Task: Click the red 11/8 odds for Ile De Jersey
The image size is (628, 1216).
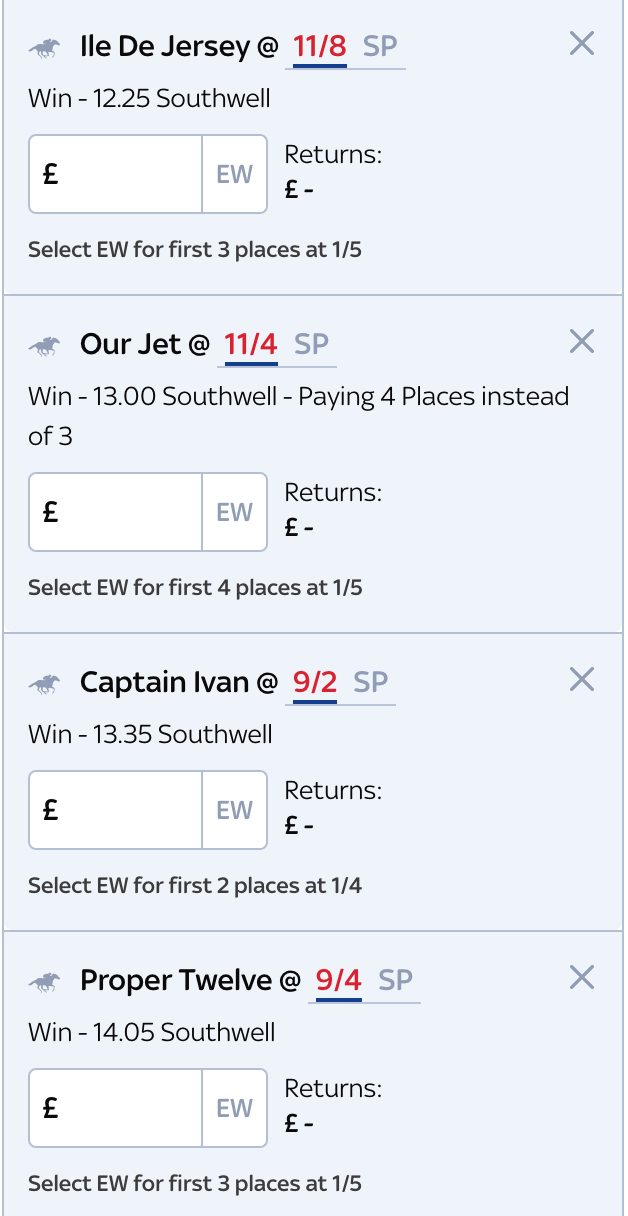Action: [319, 45]
